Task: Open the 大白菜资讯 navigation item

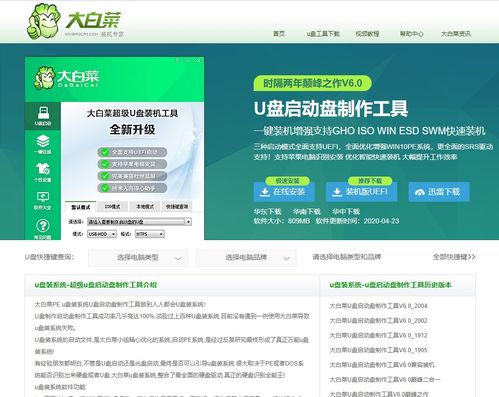Action: (x=456, y=34)
